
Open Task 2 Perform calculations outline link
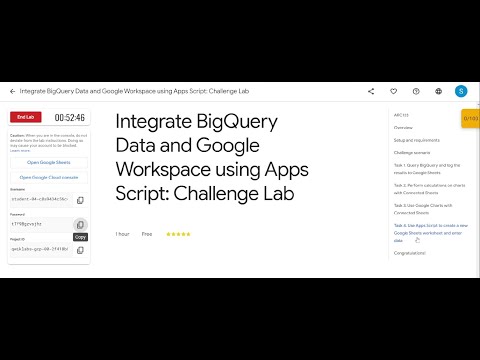pos(429,189)
